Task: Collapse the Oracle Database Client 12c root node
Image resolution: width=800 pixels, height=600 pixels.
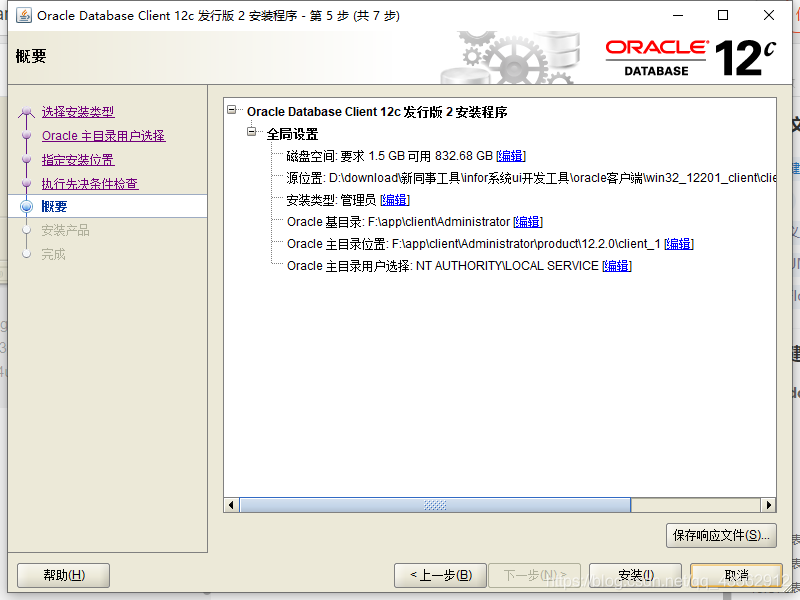Action: tap(232, 110)
